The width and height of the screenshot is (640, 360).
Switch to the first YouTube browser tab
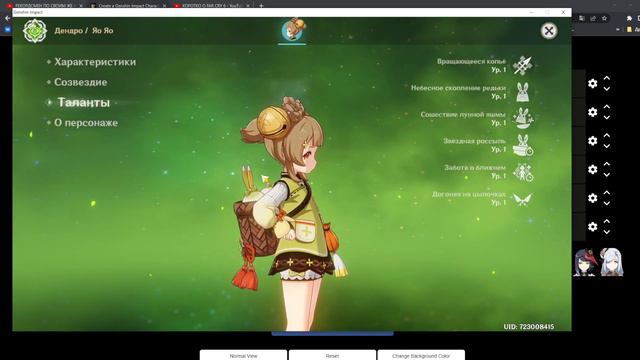(x=43, y=5)
